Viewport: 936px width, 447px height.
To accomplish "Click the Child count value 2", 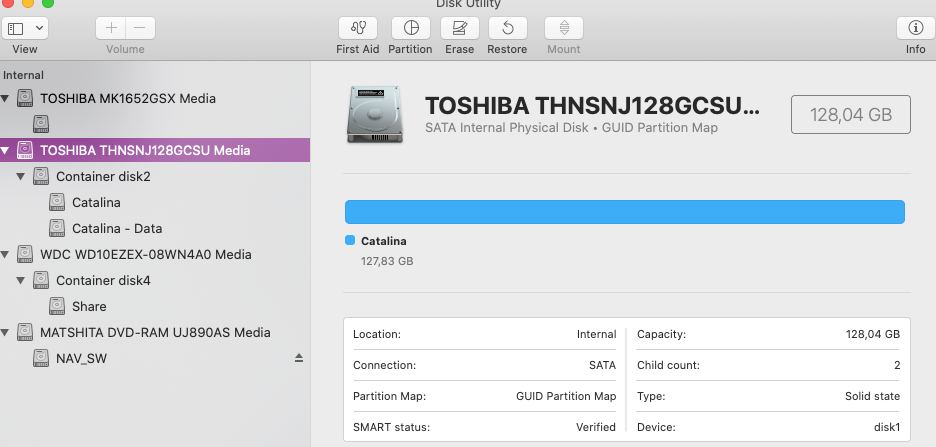I will point(897,365).
